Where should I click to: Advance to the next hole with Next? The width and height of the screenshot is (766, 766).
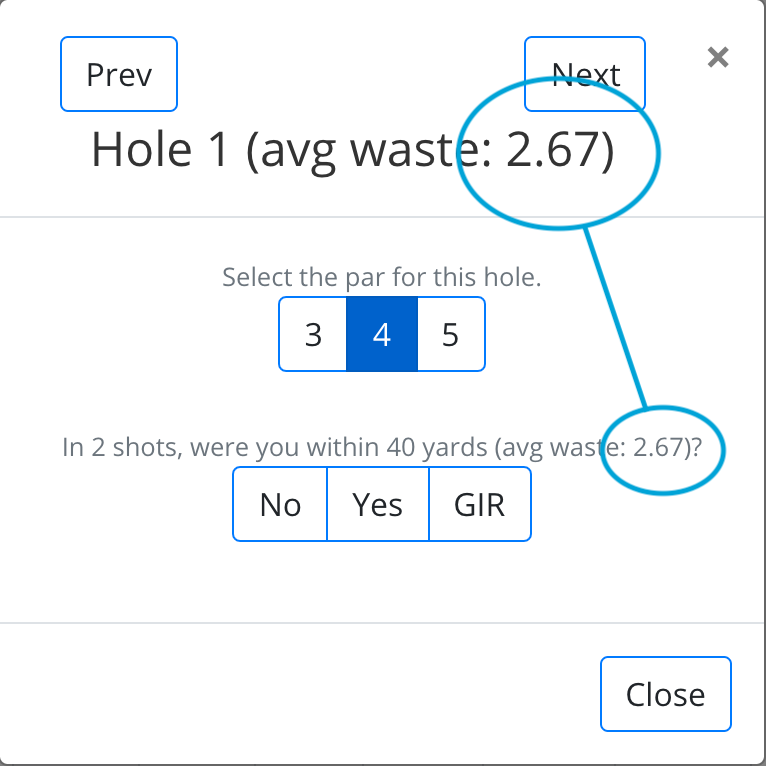(x=585, y=74)
